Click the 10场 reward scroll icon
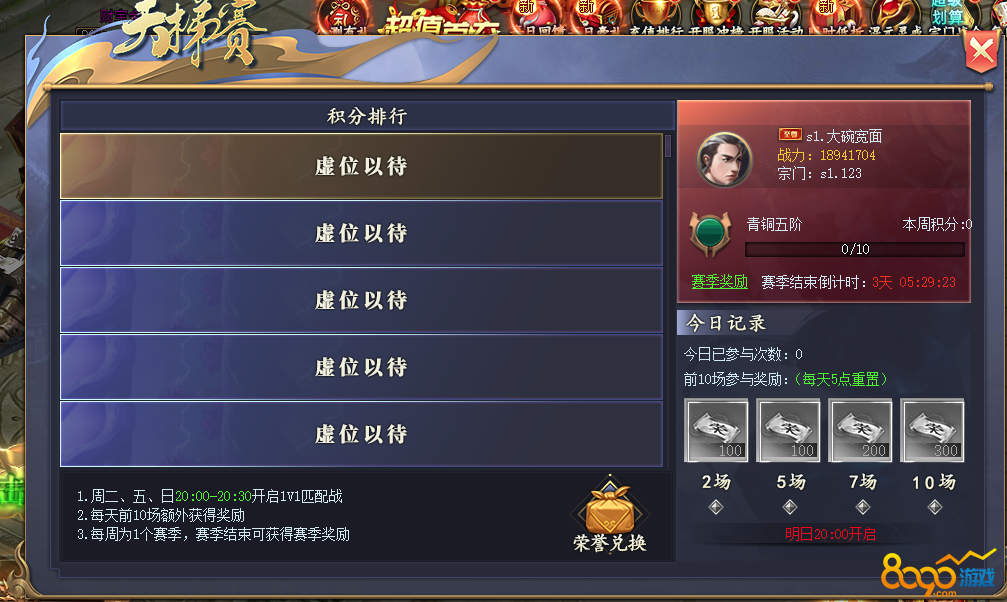1007x602 pixels. 932,430
